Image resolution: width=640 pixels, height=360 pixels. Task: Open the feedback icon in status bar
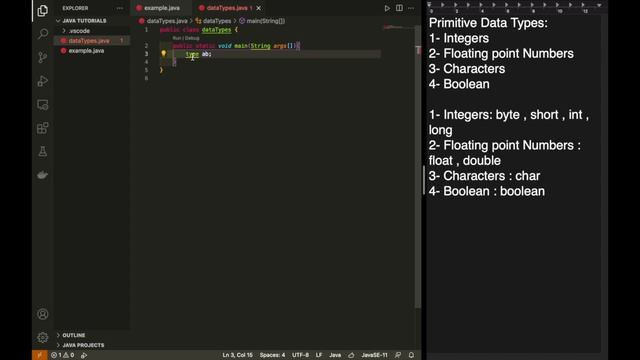398,355
